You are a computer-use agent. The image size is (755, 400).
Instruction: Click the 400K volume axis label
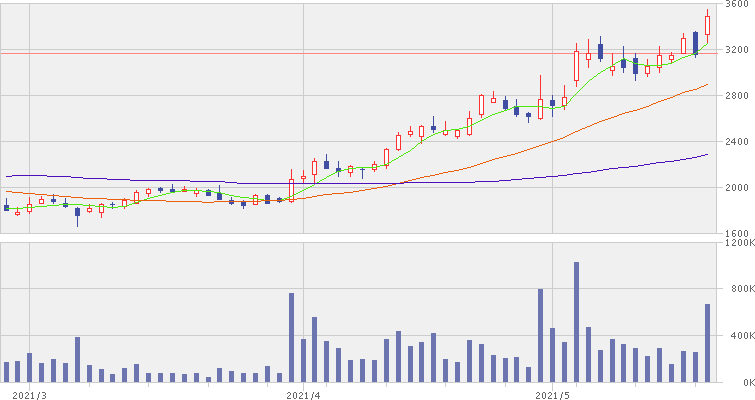click(x=739, y=337)
